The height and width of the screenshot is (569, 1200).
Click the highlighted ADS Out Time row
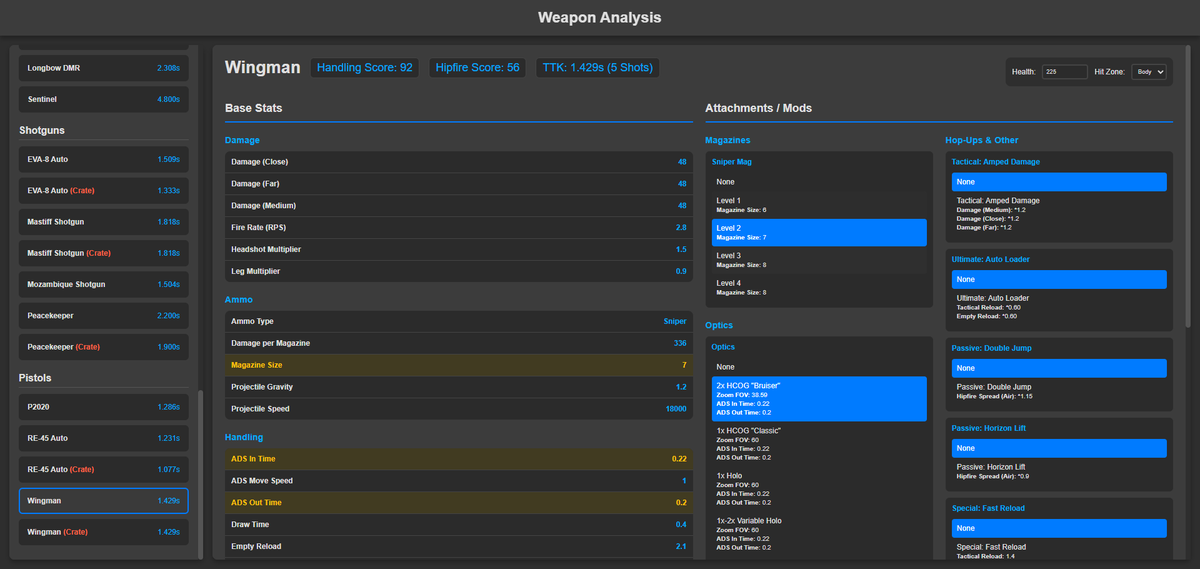point(459,503)
